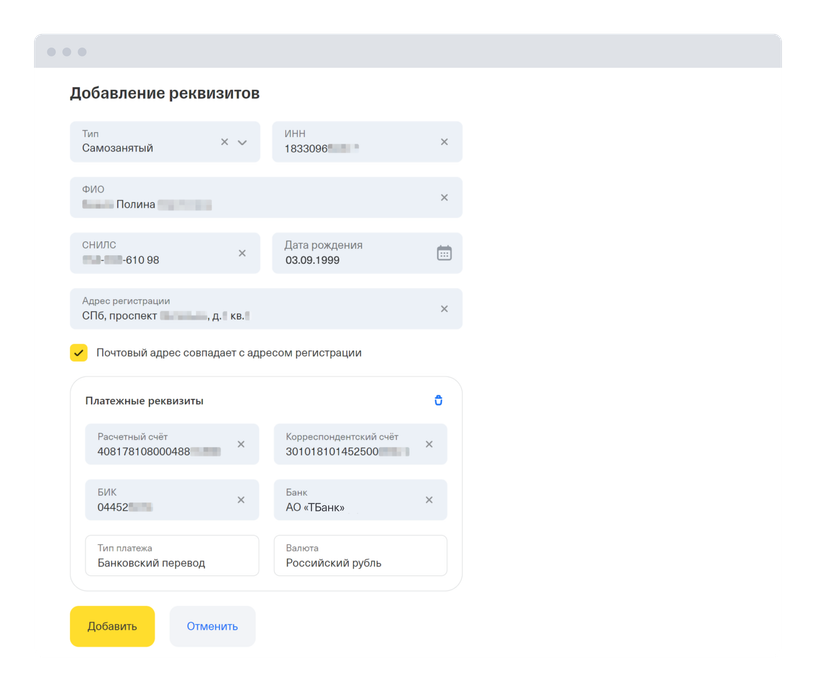Clear the ФИО field value

click(444, 198)
